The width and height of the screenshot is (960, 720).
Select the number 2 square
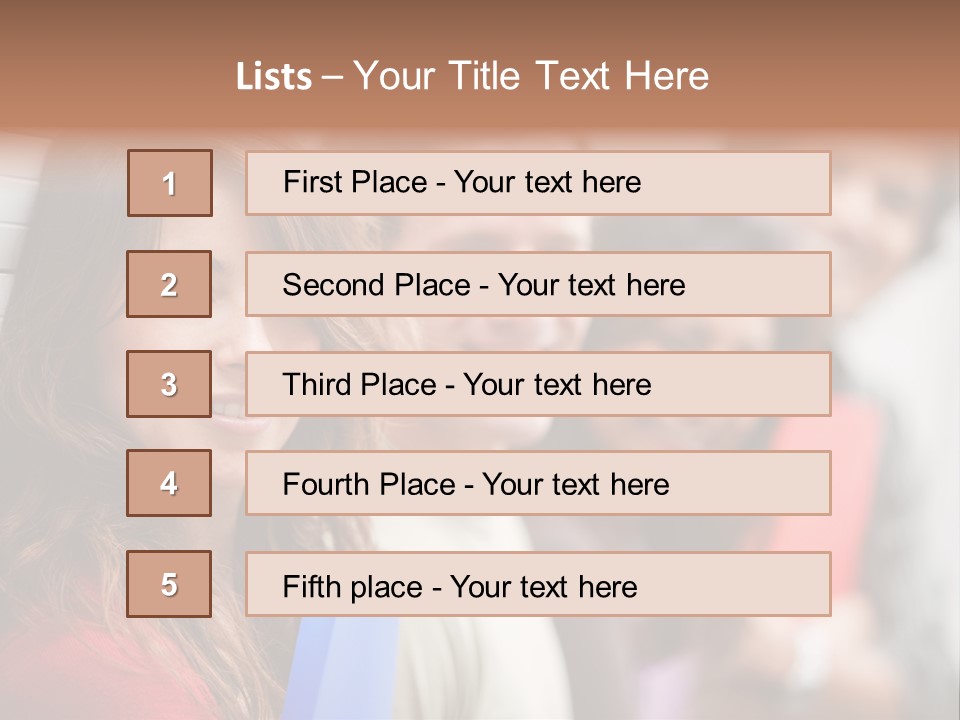[170, 284]
